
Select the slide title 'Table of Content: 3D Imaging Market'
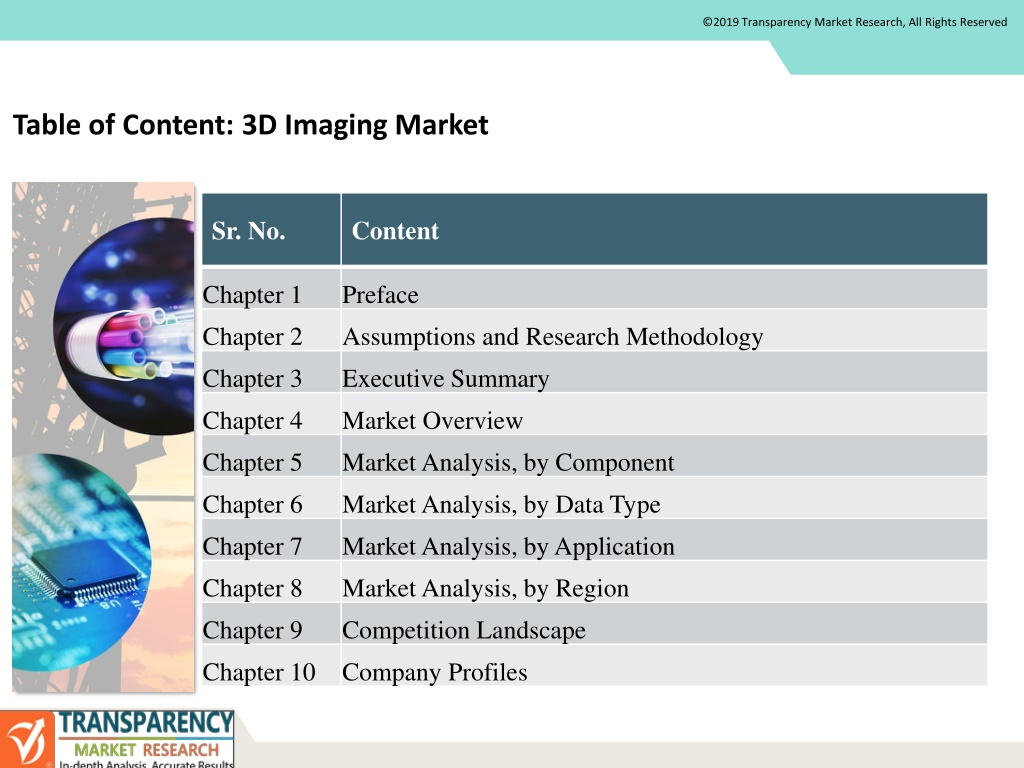tap(251, 125)
